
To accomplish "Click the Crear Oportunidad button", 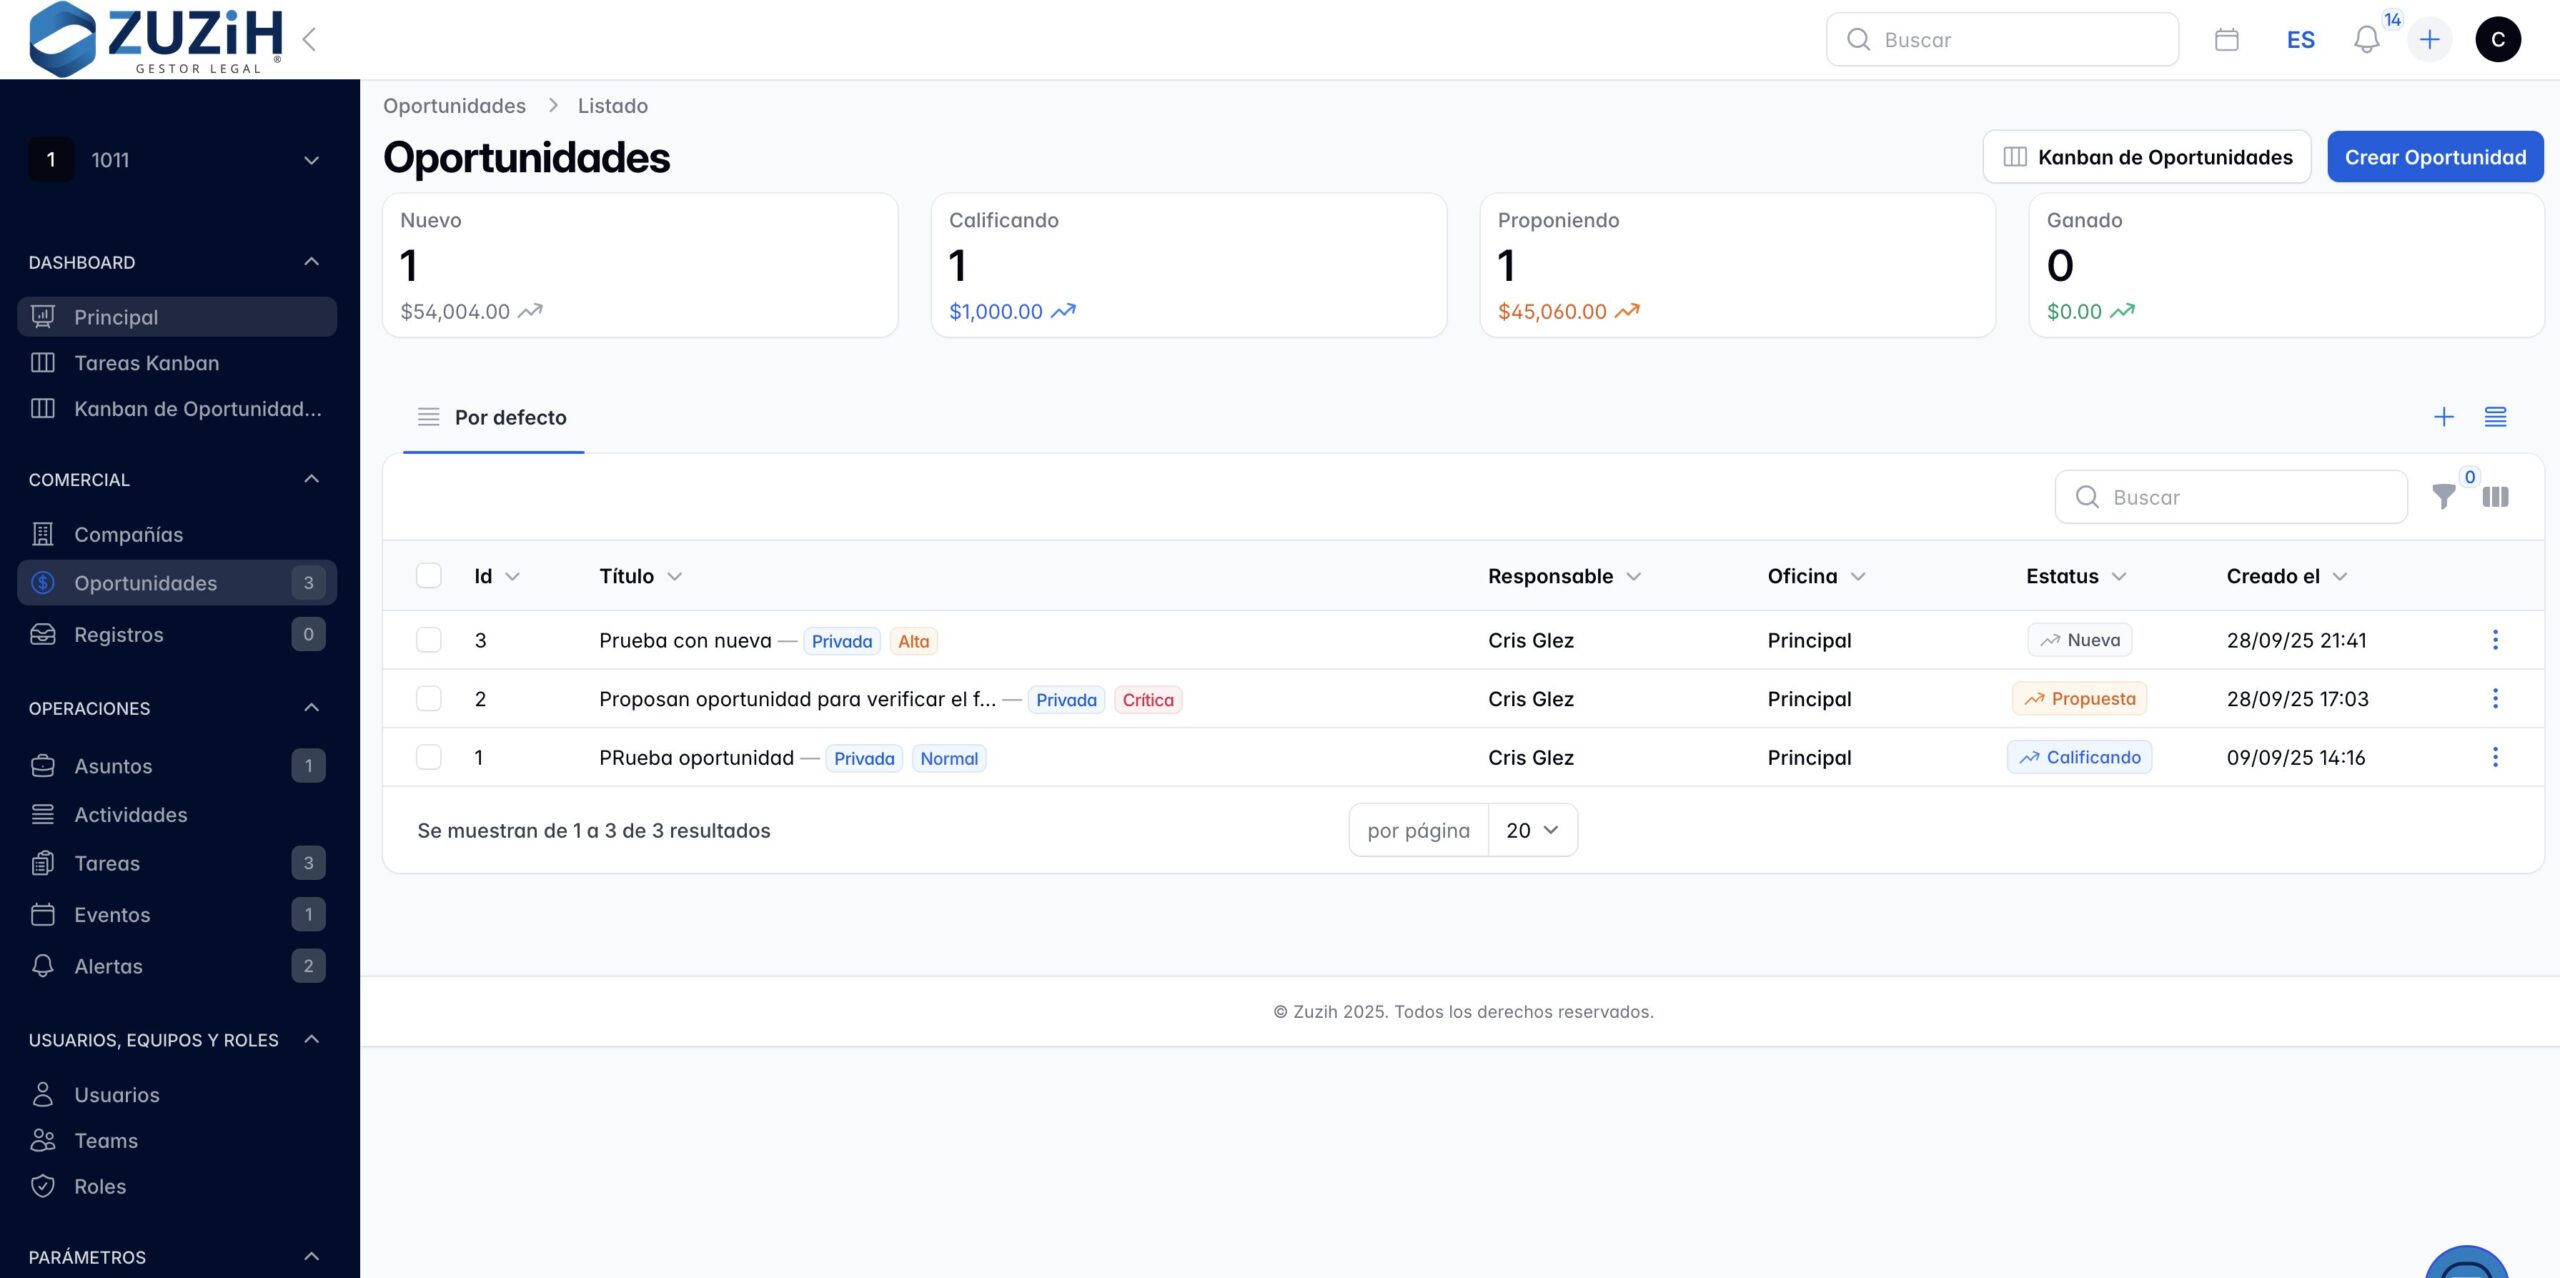I will pos(2434,157).
